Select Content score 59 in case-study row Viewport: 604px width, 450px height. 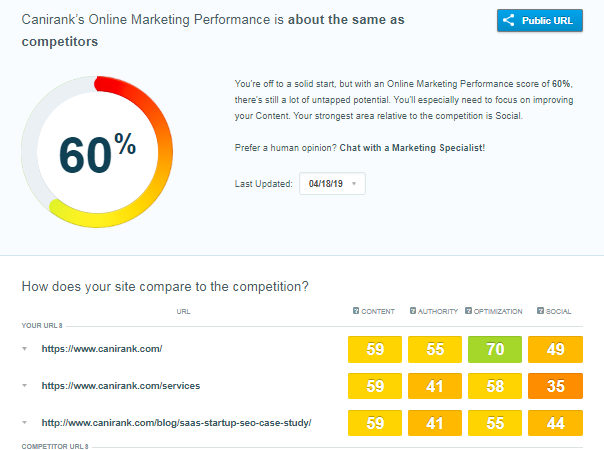coord(375,423)
